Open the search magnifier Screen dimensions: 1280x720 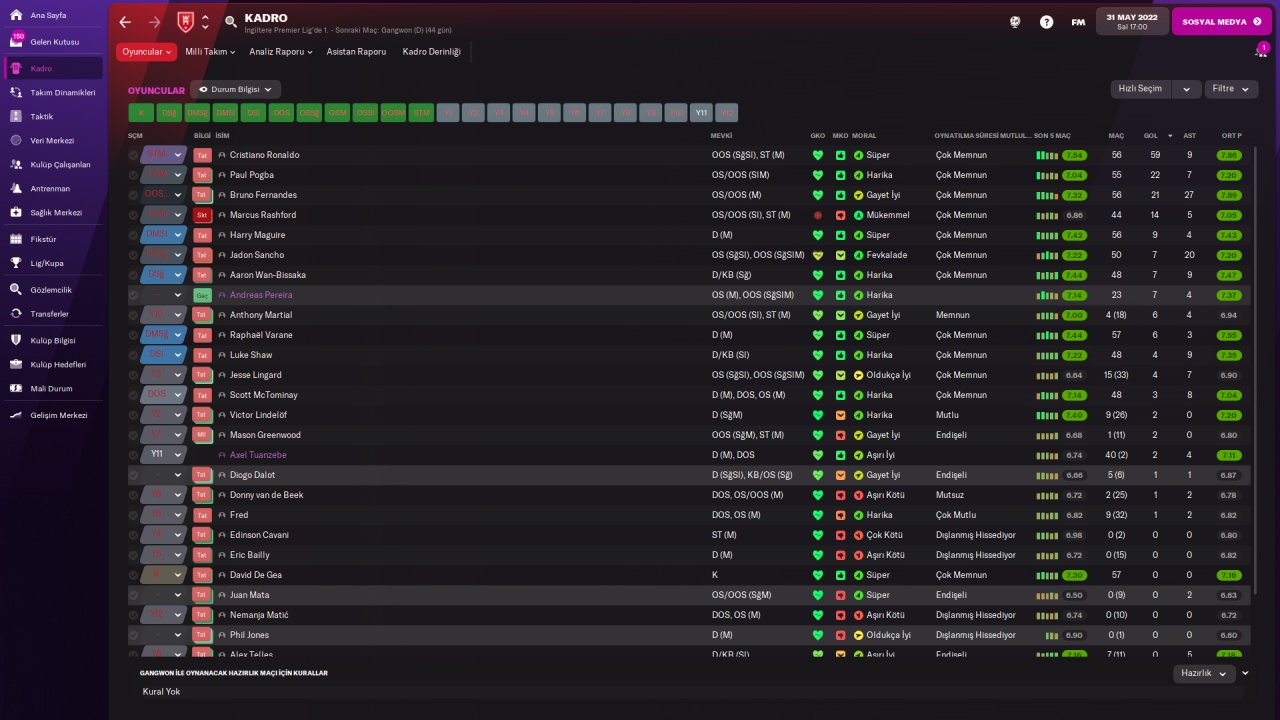point(231,22)
